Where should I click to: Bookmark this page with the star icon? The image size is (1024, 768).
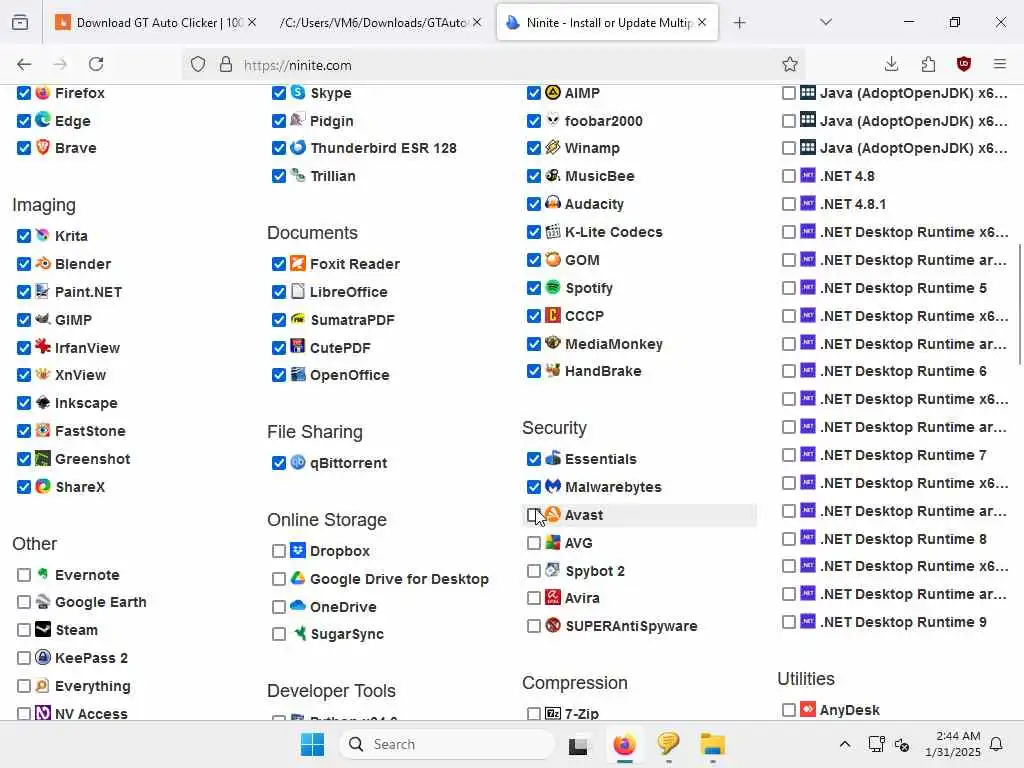click(790, 64)
